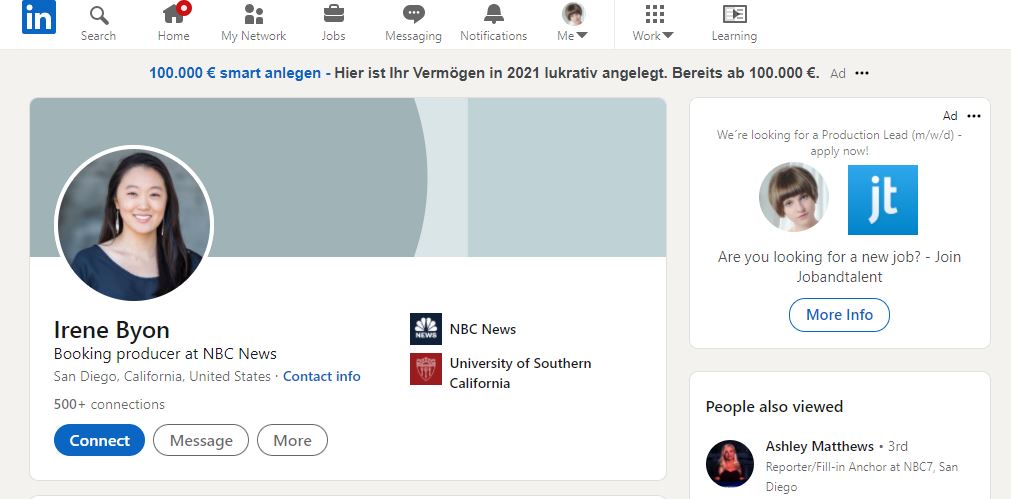Open Ashley Matthews profile thumbnail
Image resolution: width=1011 pixels, height=499 pixels.
[x=730, y=464]
